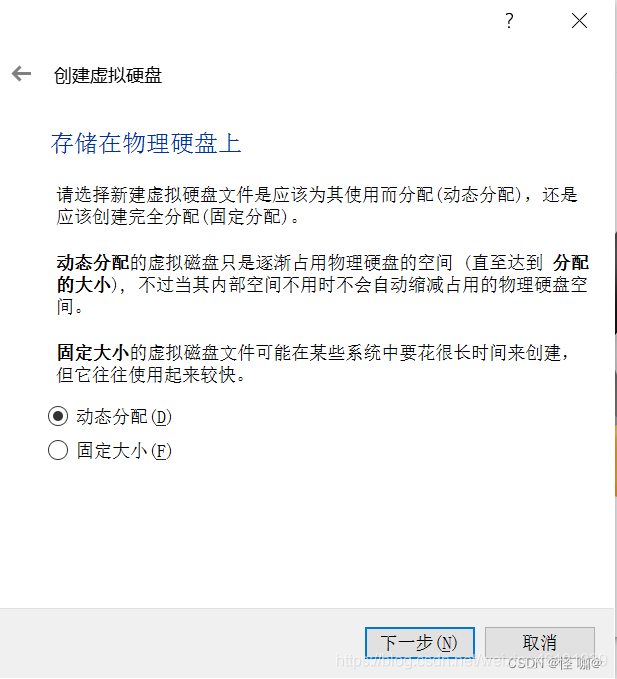617x679 pixels.
Task: Proceed with the 下一步(N) button
Action: [x=419, y=643]
